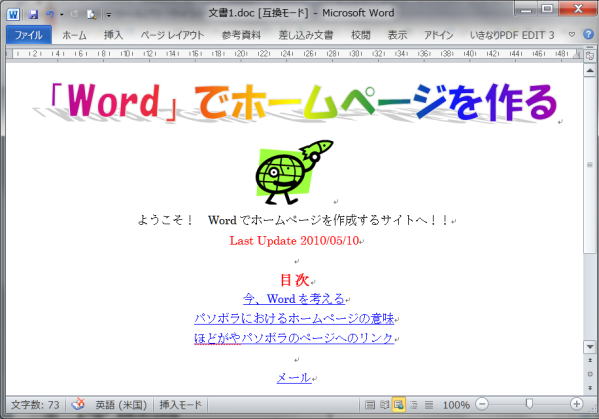Click the ようこそ！ welcome sentence text

(x=293, y=220)
